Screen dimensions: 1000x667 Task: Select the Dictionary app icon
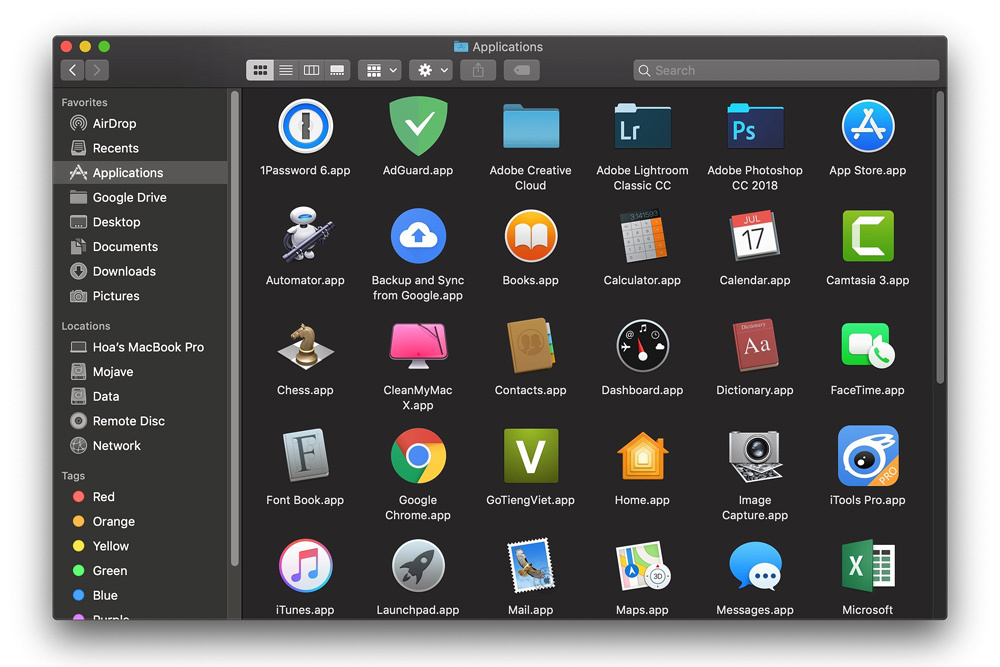755,346
